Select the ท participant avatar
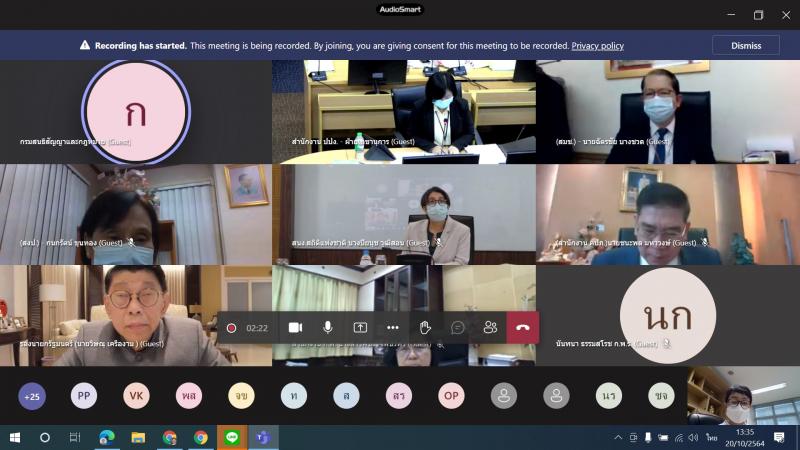 [294, 395]
